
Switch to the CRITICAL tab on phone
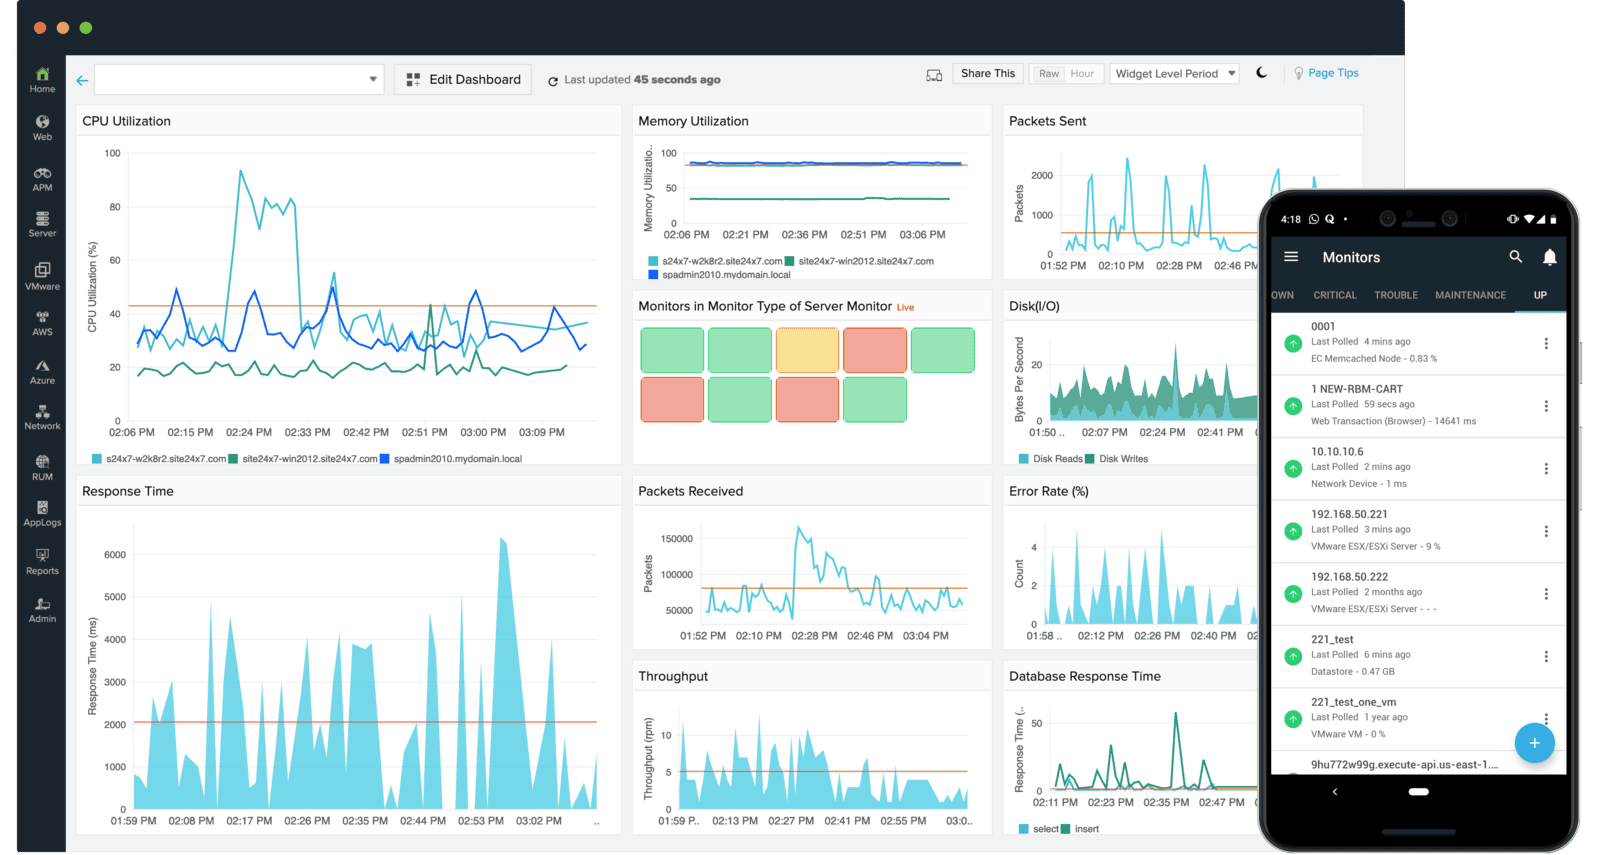(x=1334, y=295)
